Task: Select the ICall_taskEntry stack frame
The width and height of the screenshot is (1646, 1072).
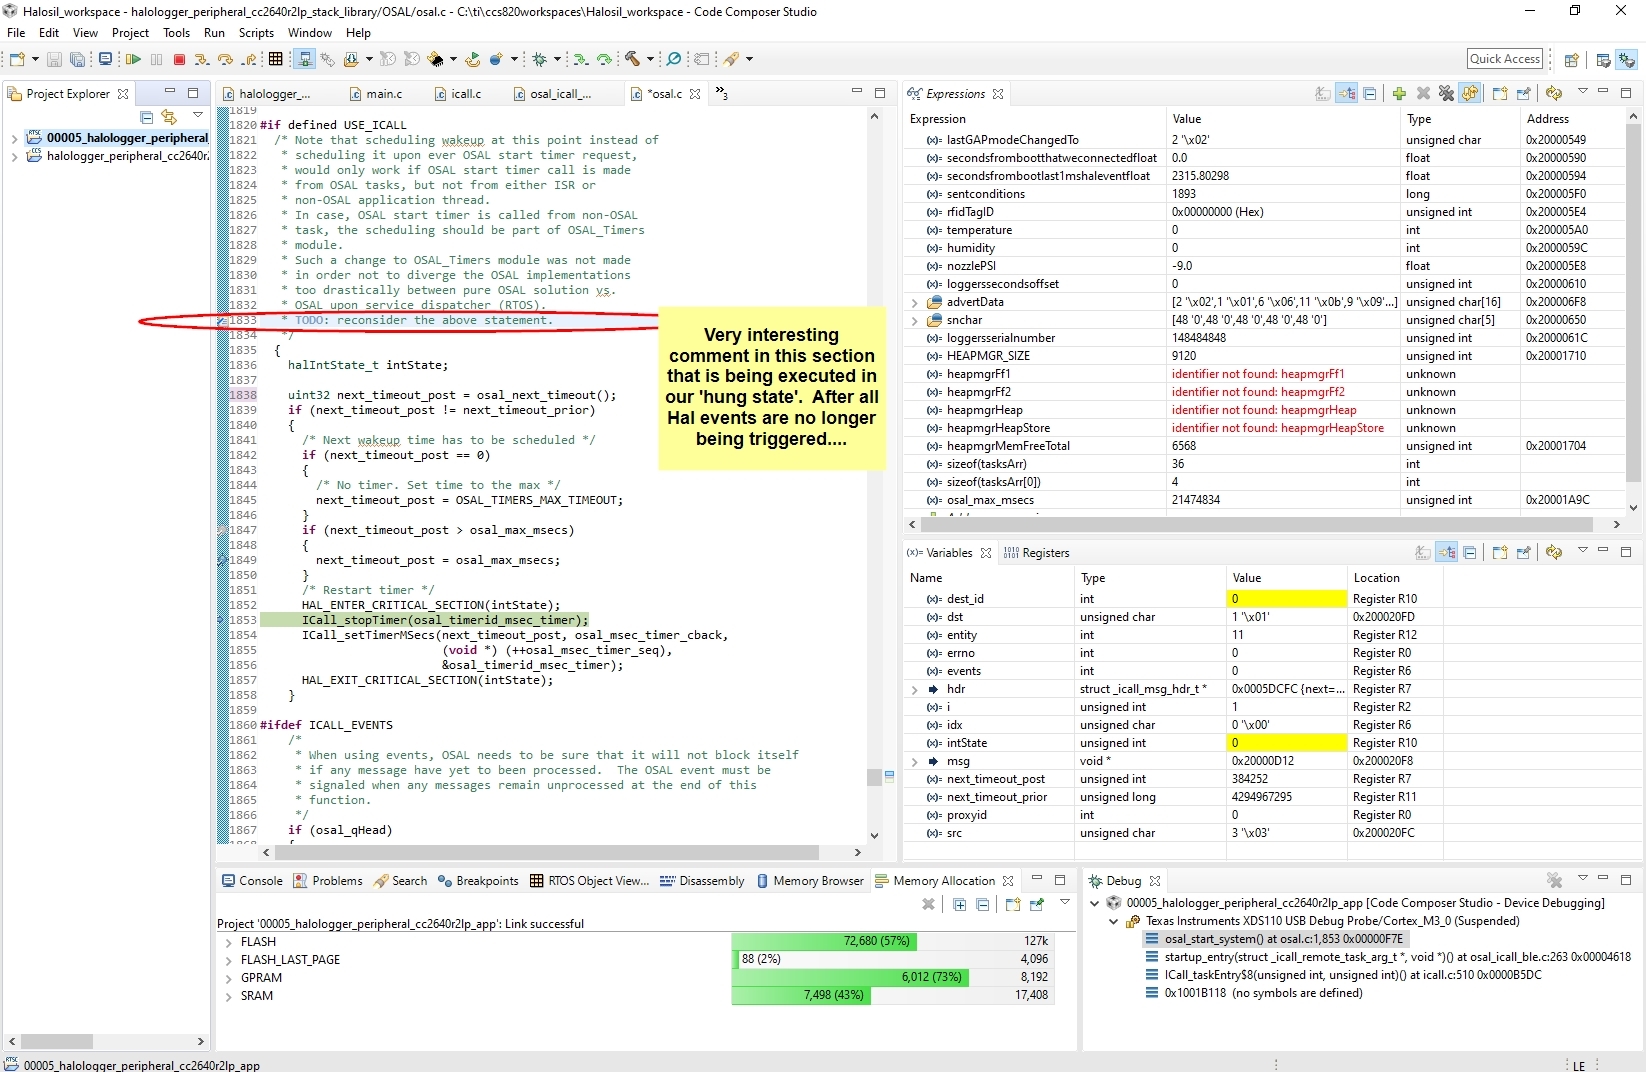Action: [1343, 975]
